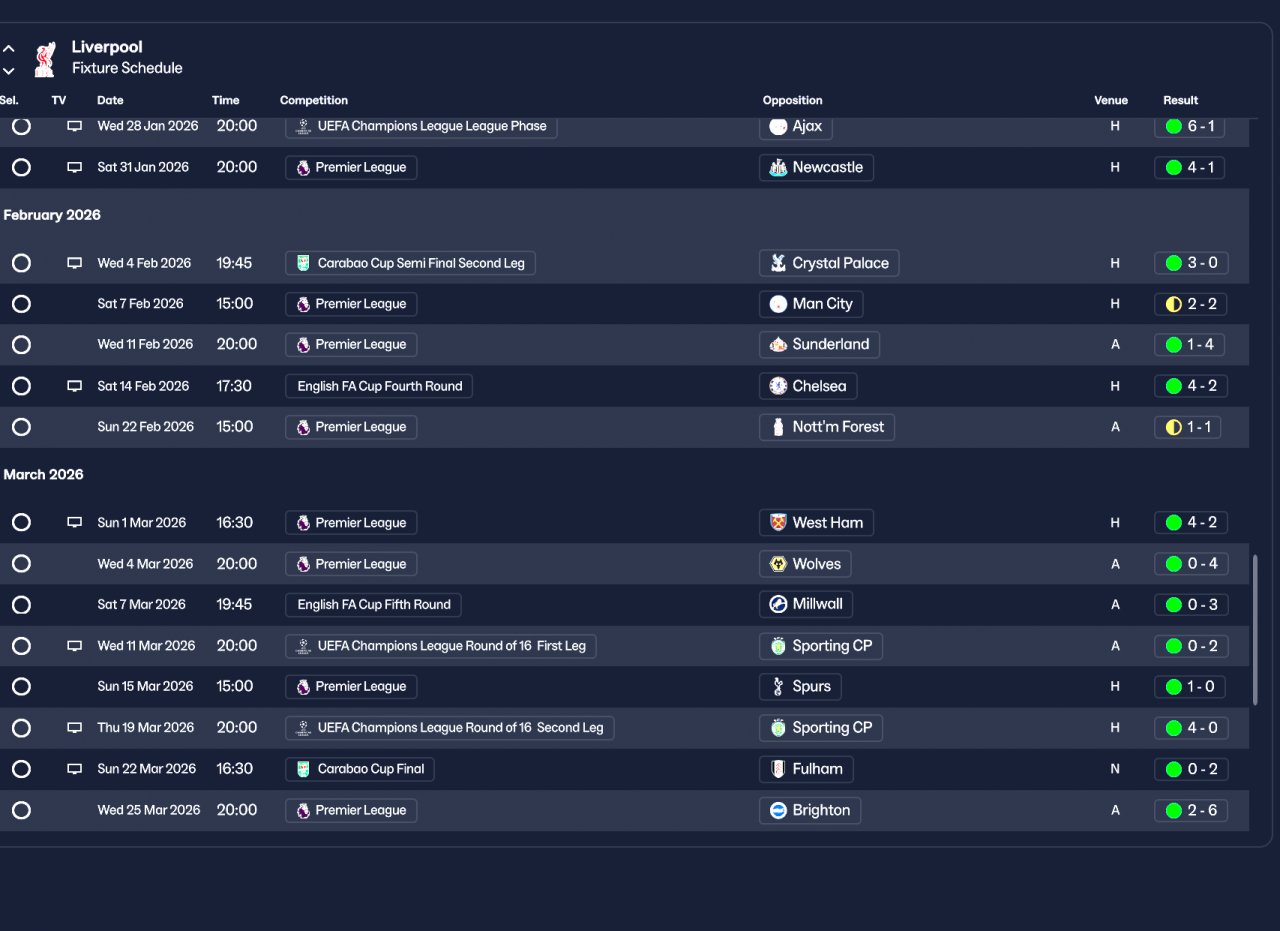1280x931 pixels.
Task: Click the March 2026 month heading
Action: click(x=44, y=475)
